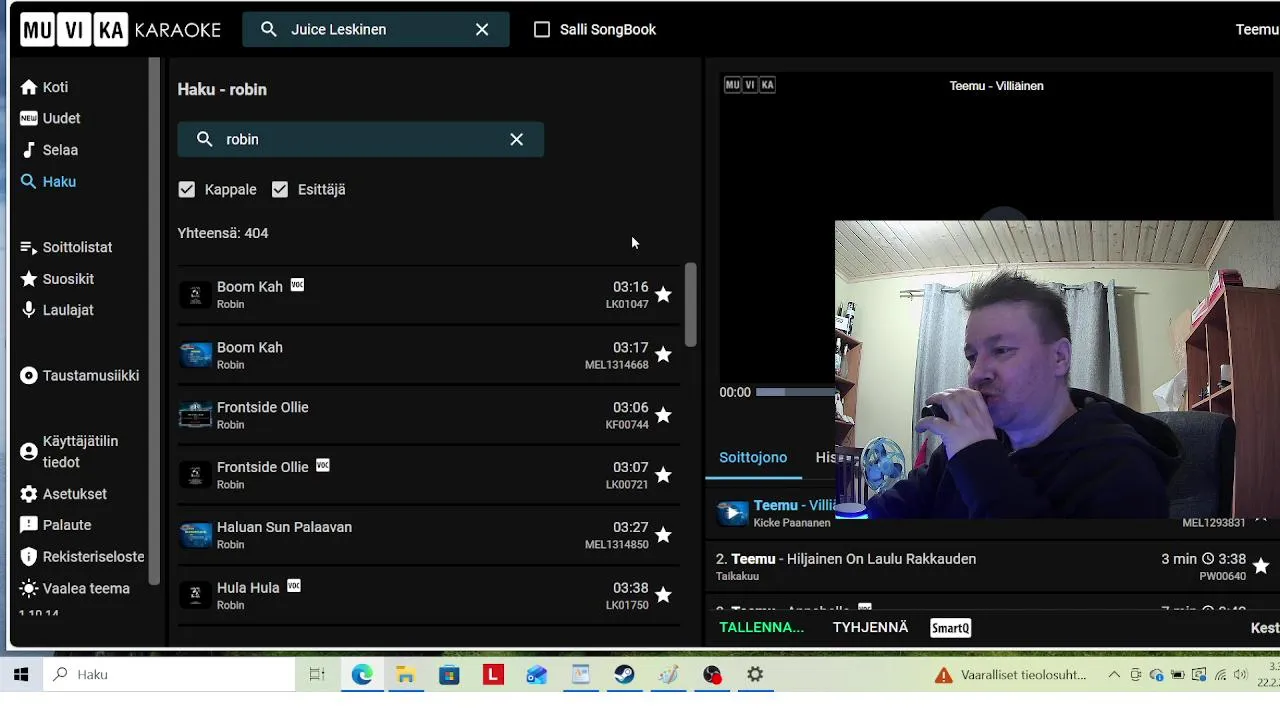The image size is (1280, 720).
Task: Click the left sidebar scrollbar
Action: click(154, 320)
